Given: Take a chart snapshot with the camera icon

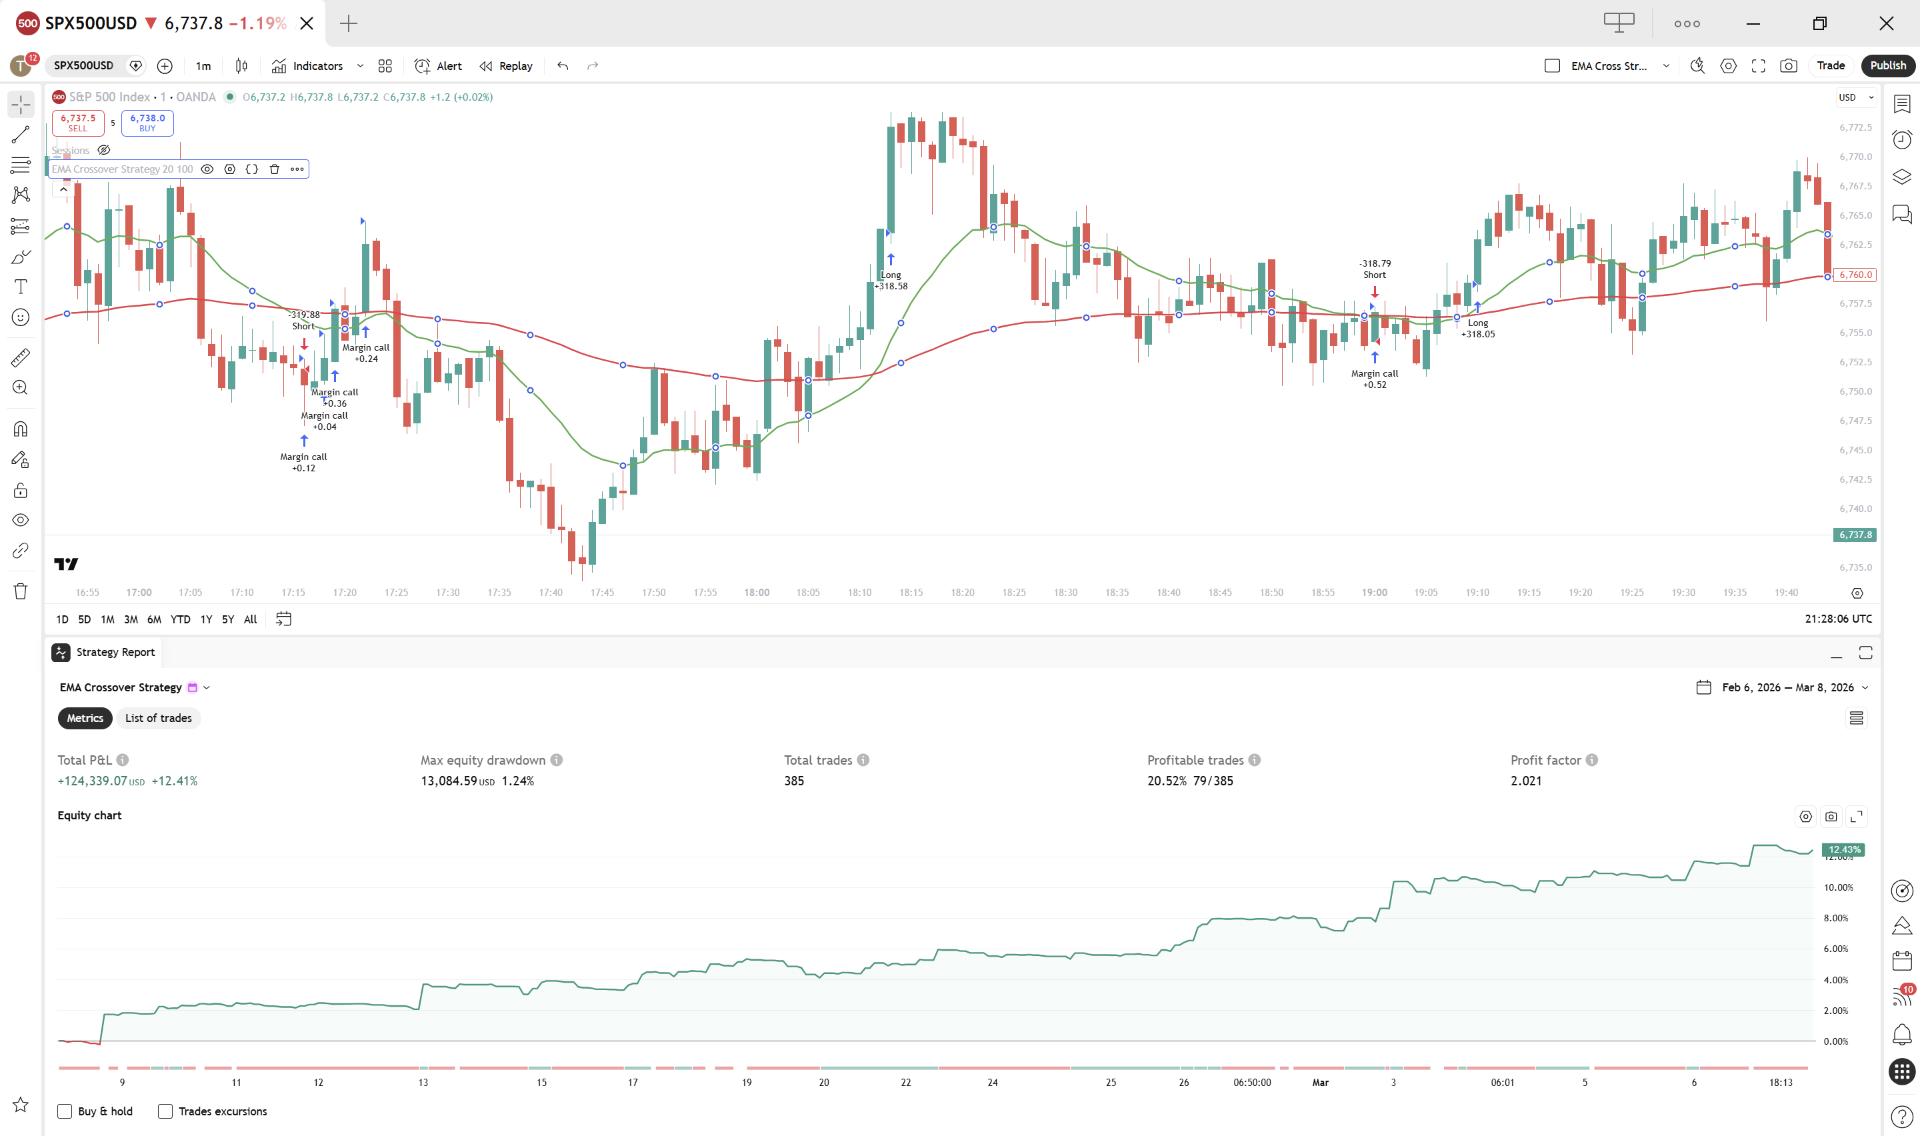Looking at the screenshot, I should [1790, 65].
